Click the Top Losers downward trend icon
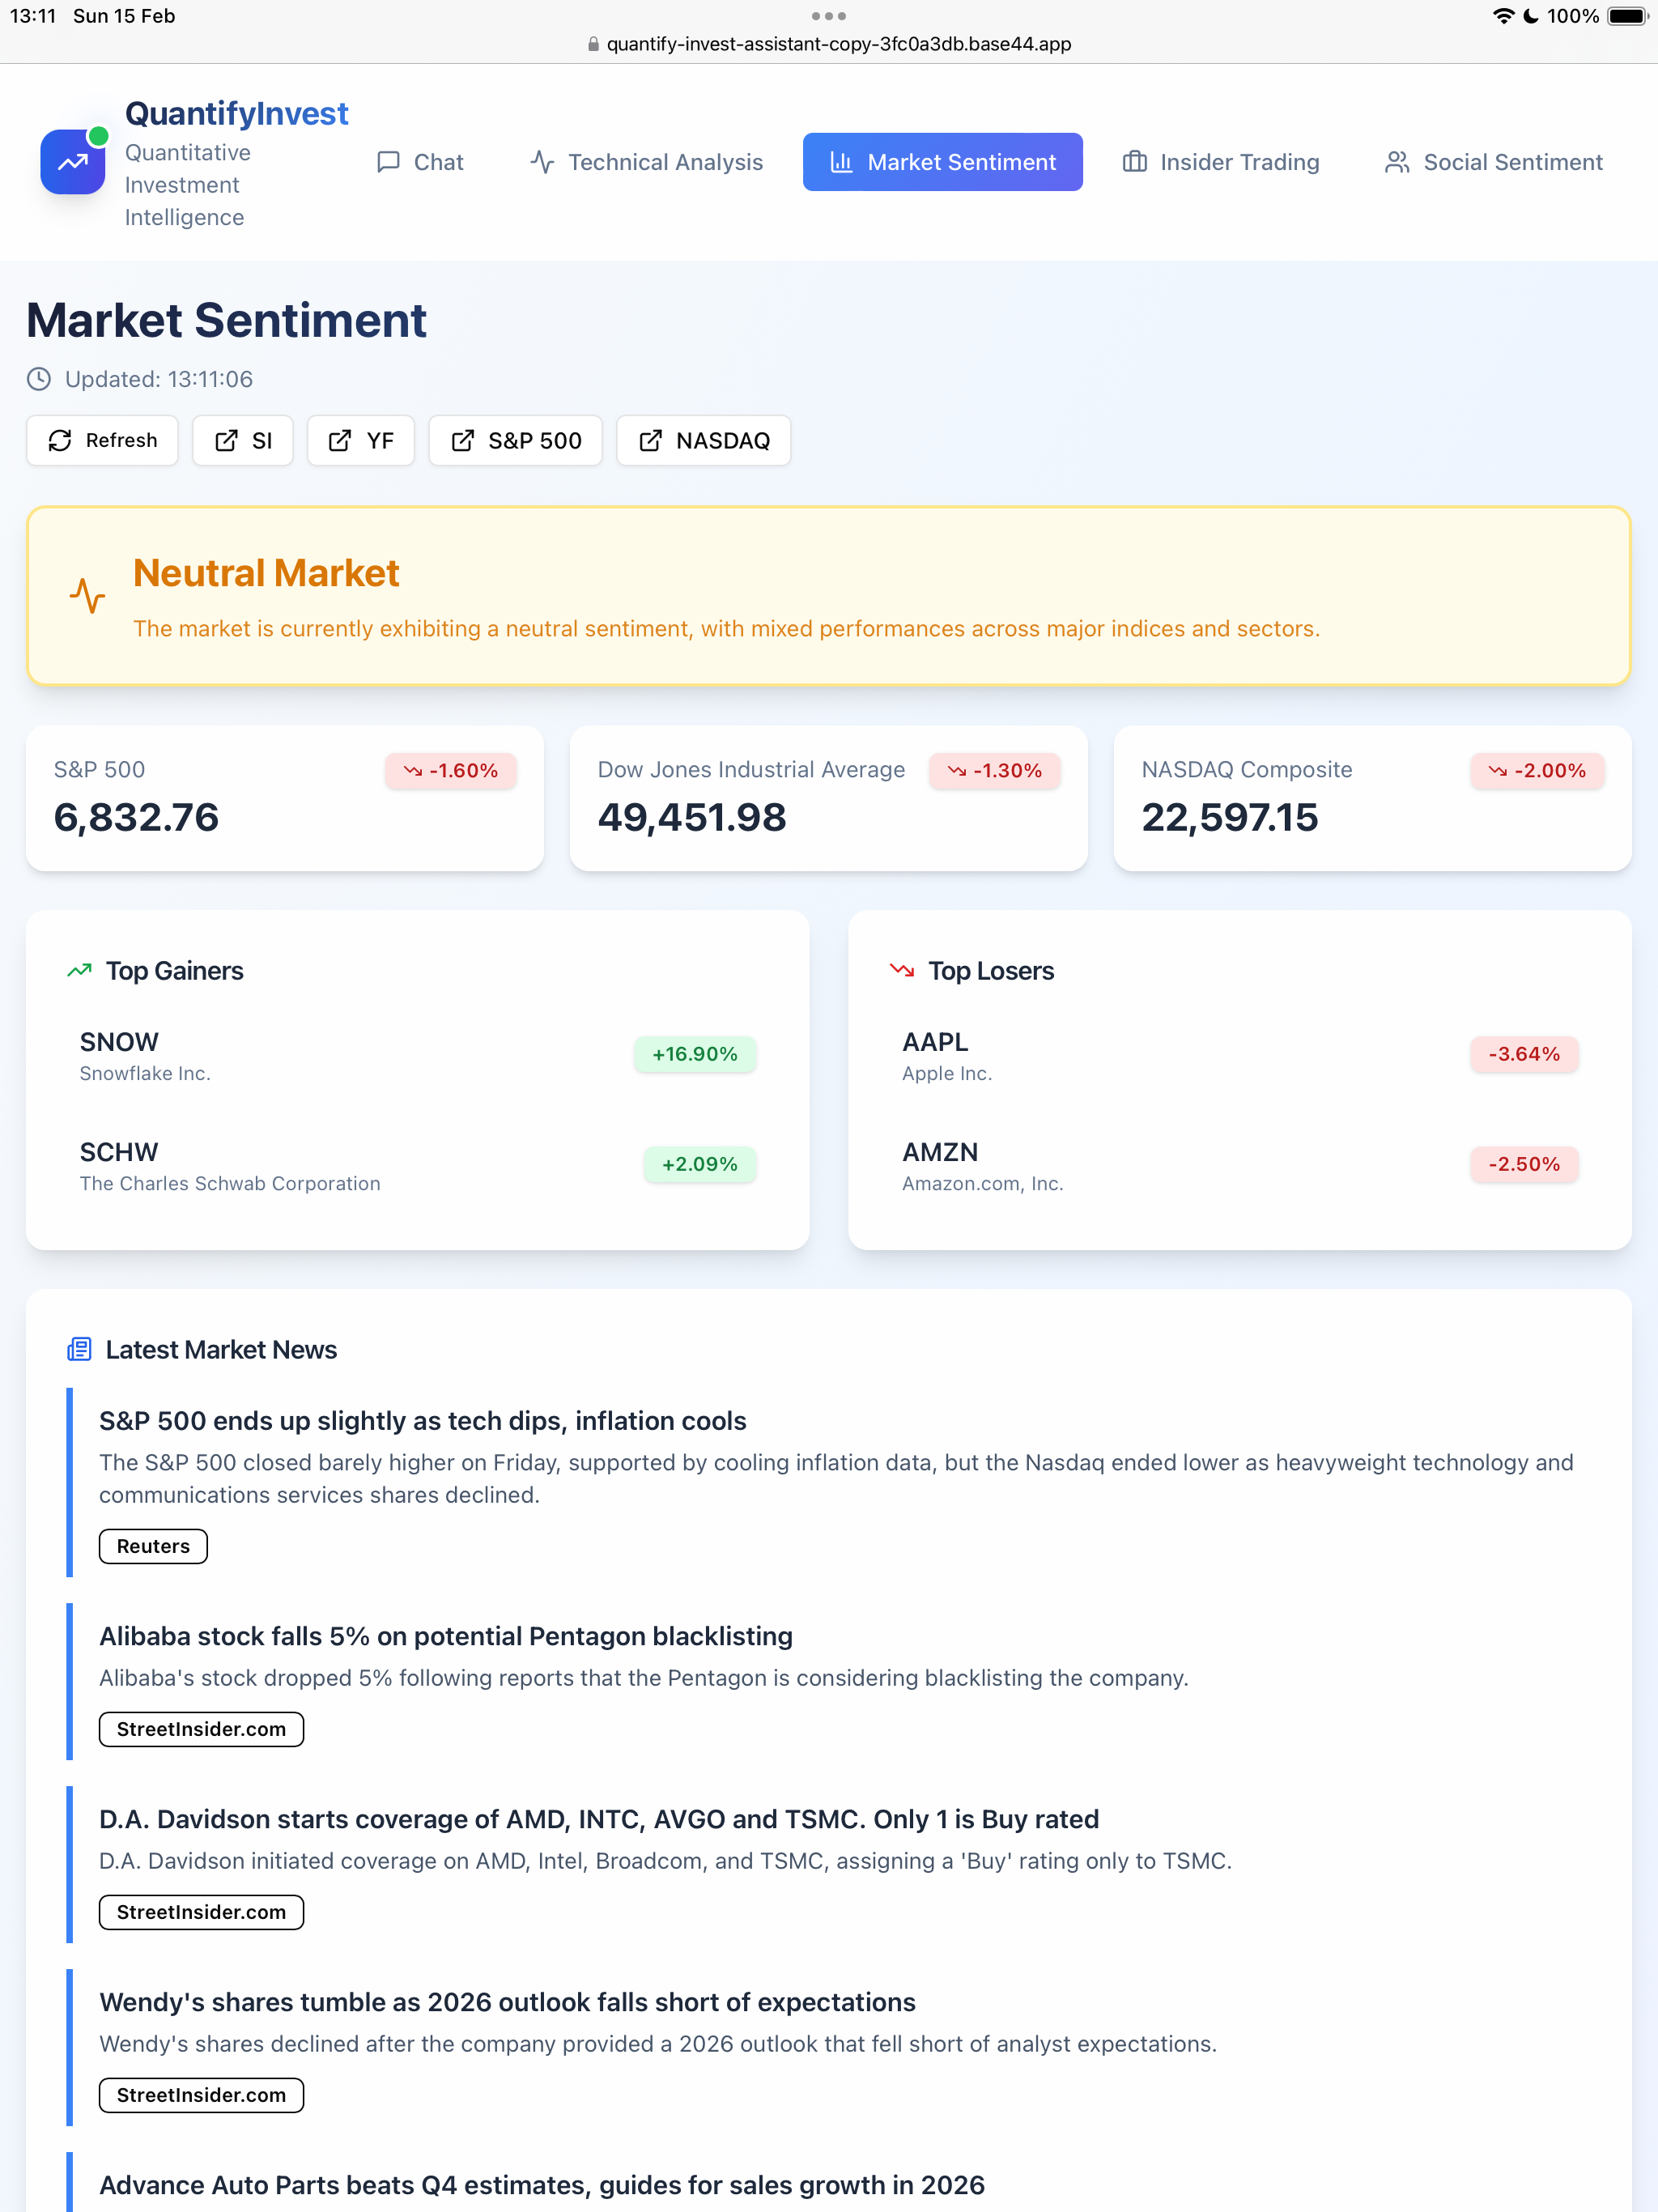 (902, 970)
